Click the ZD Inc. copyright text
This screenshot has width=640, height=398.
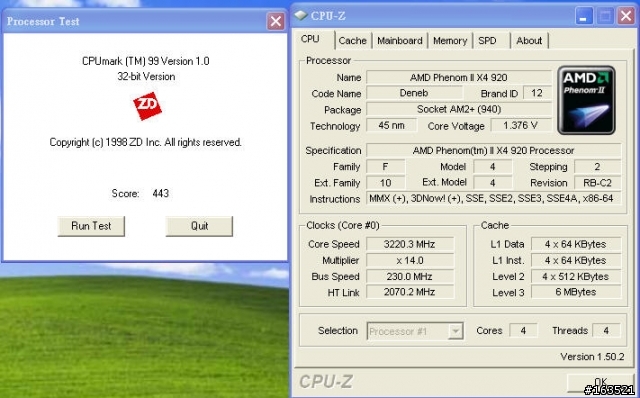point(146,142)
